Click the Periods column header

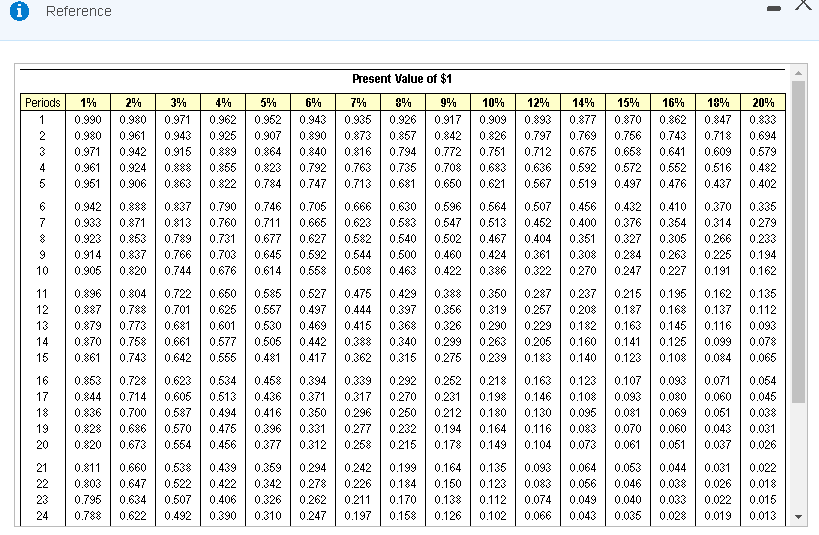[43, 102]
